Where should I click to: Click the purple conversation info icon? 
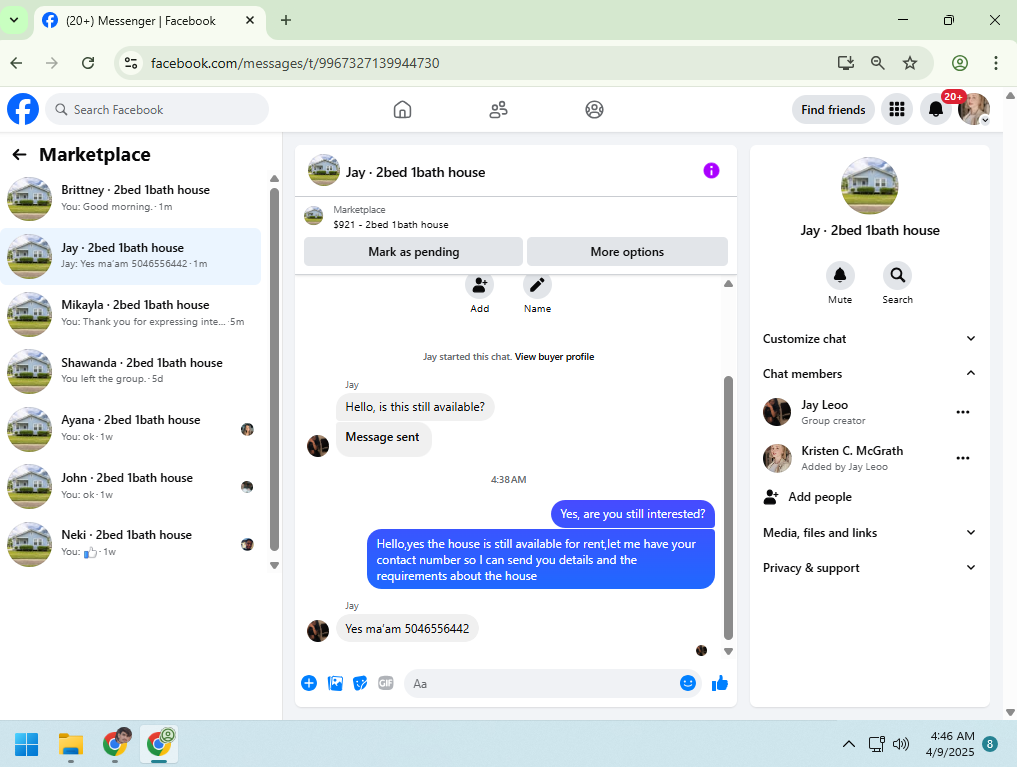point(711,171)
